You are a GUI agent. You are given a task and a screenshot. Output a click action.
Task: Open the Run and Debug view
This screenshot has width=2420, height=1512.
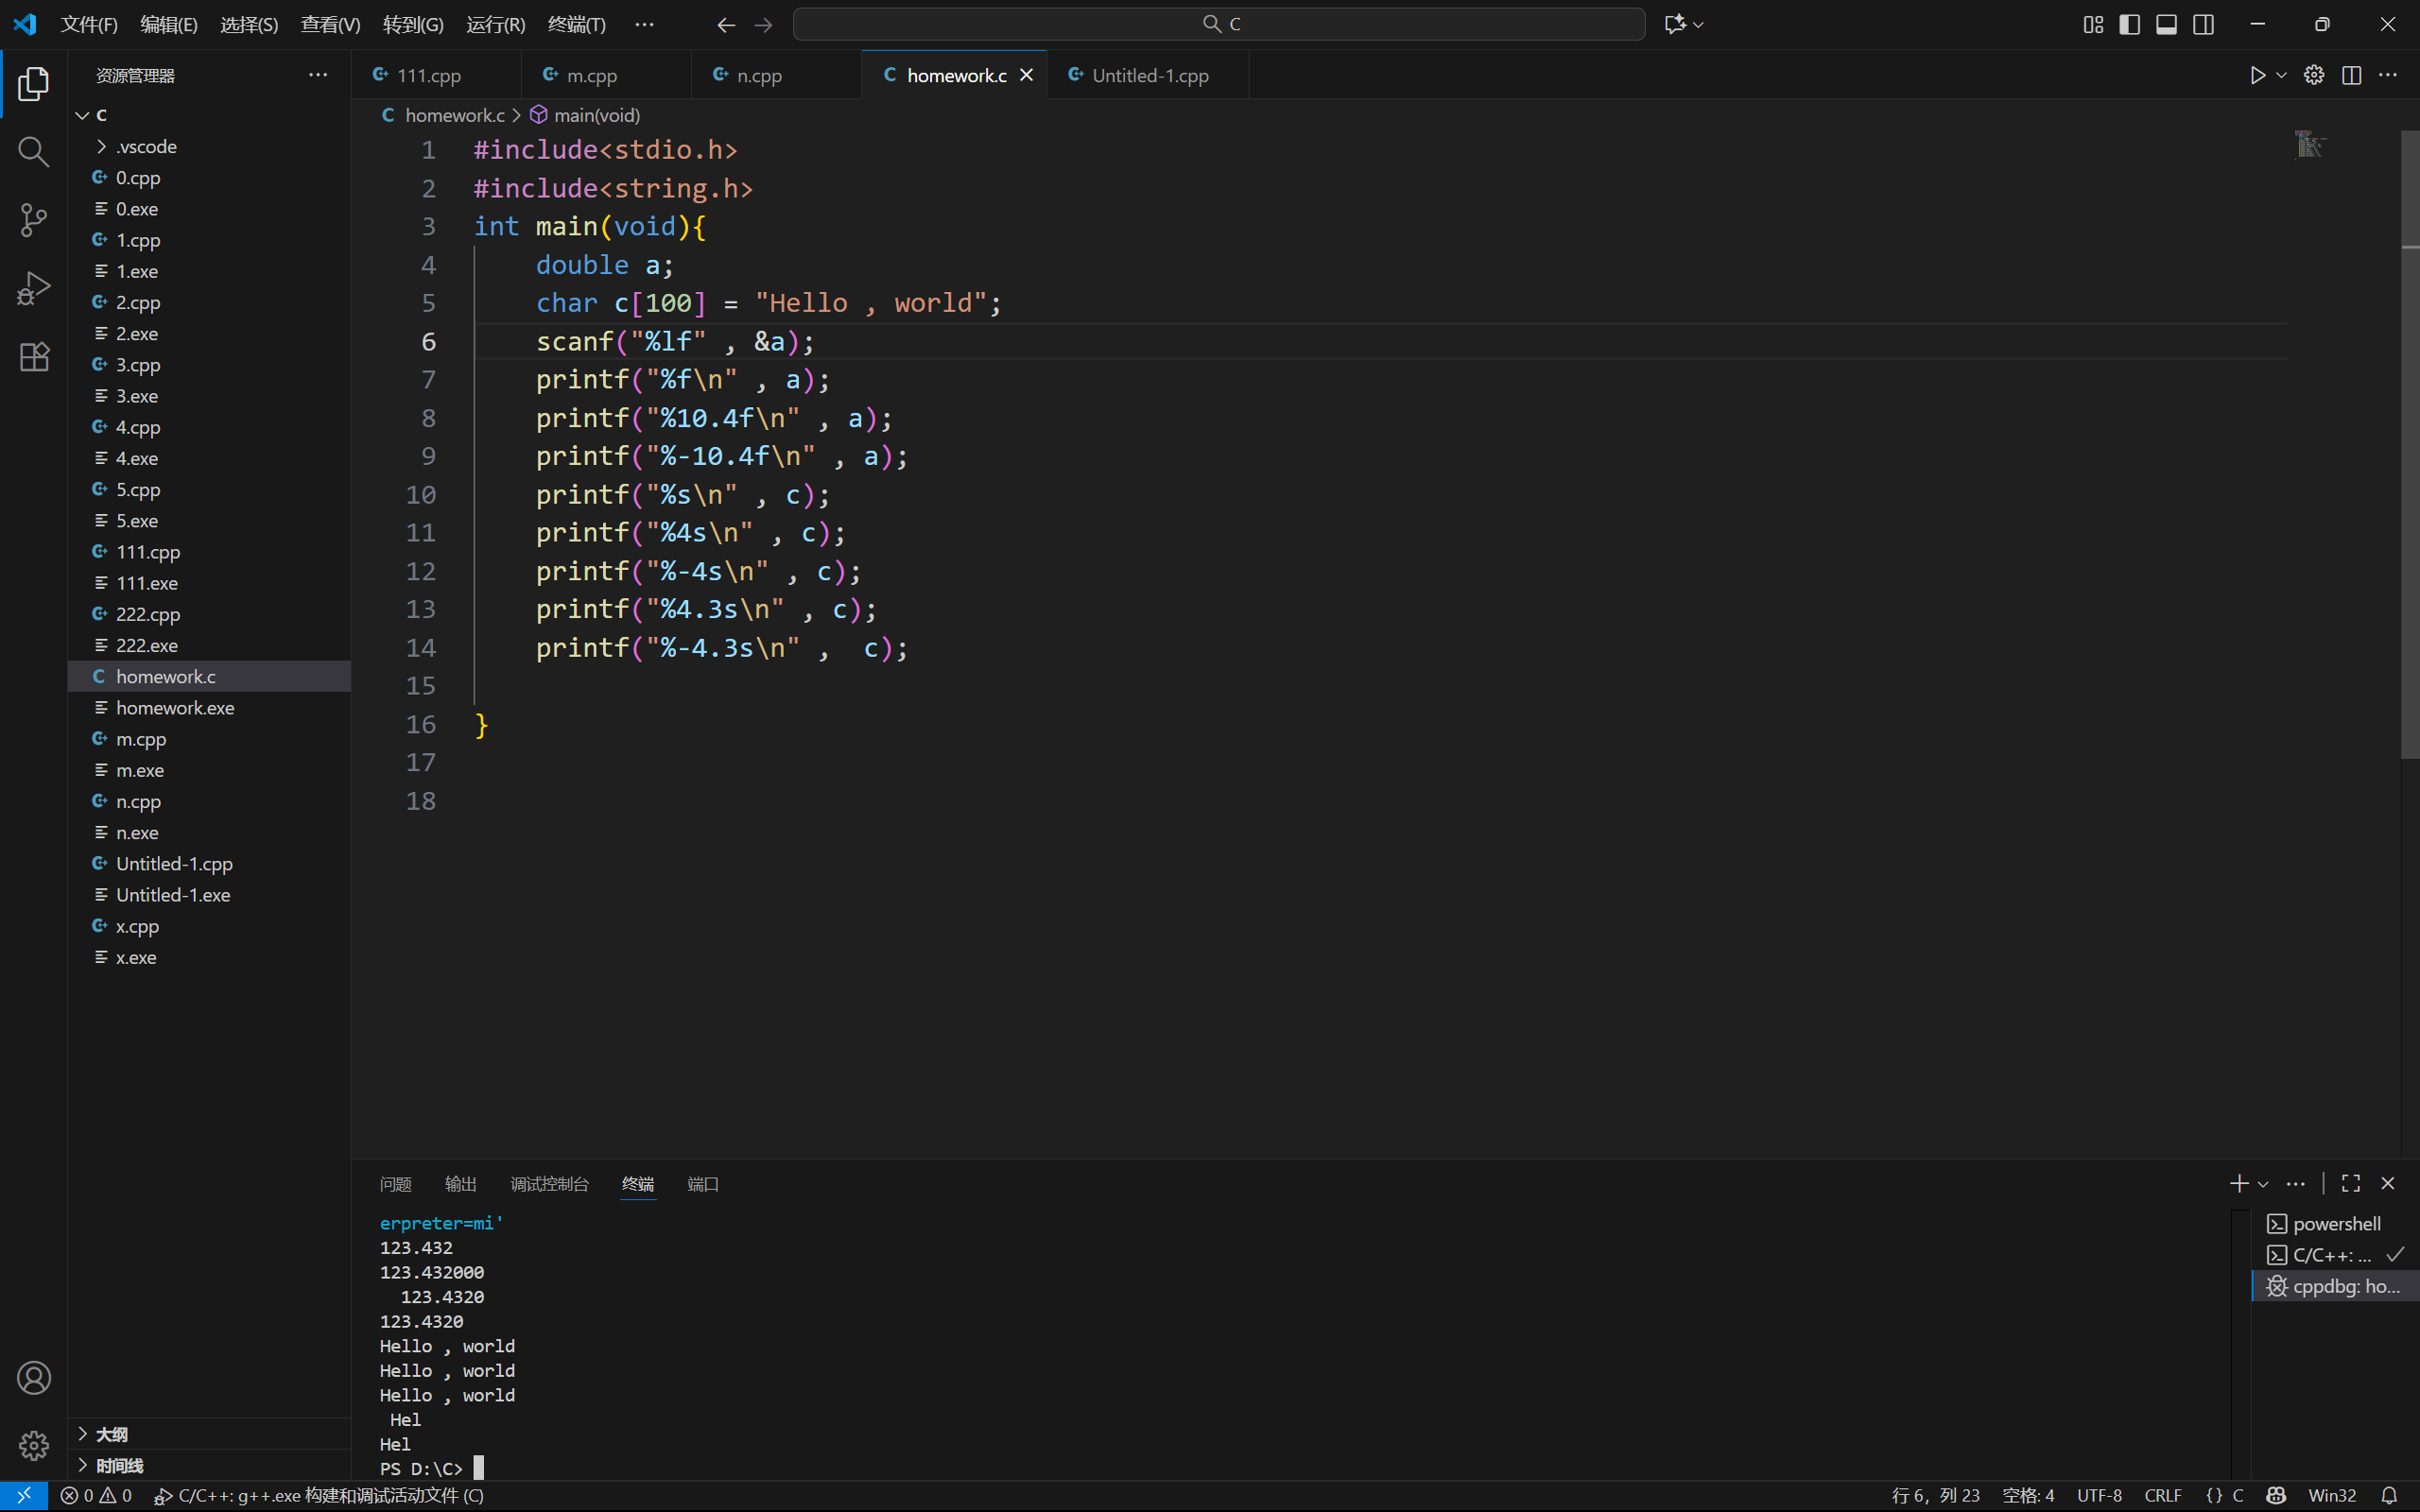33,288
